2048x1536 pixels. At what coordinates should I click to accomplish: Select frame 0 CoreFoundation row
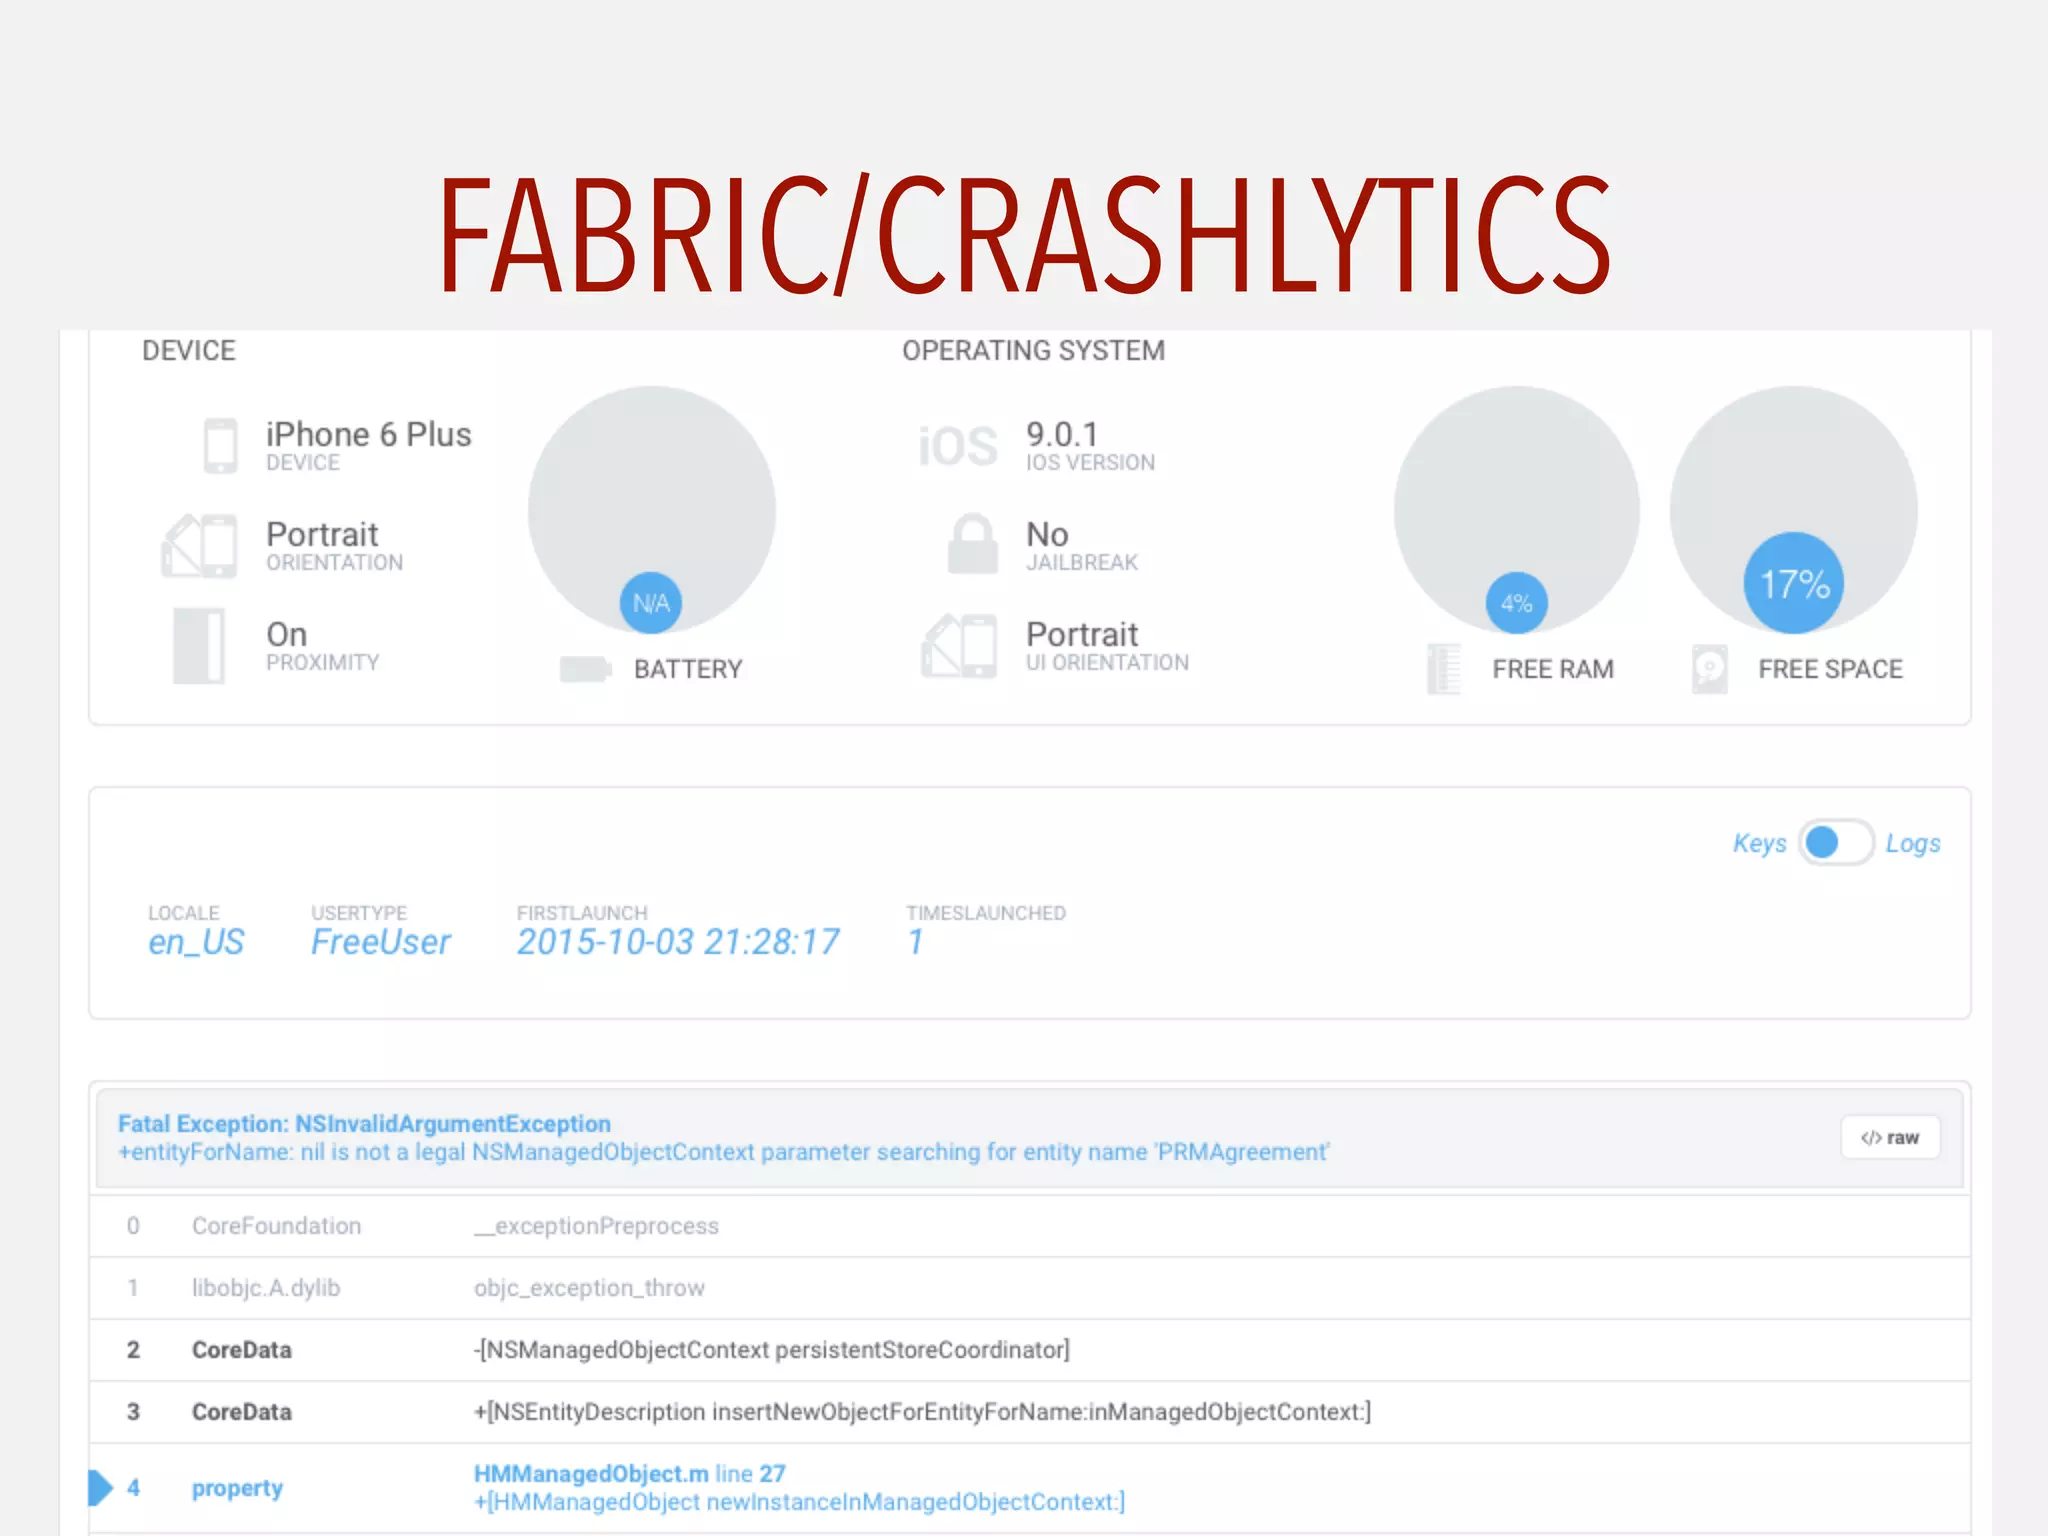click(1030, 1226)
